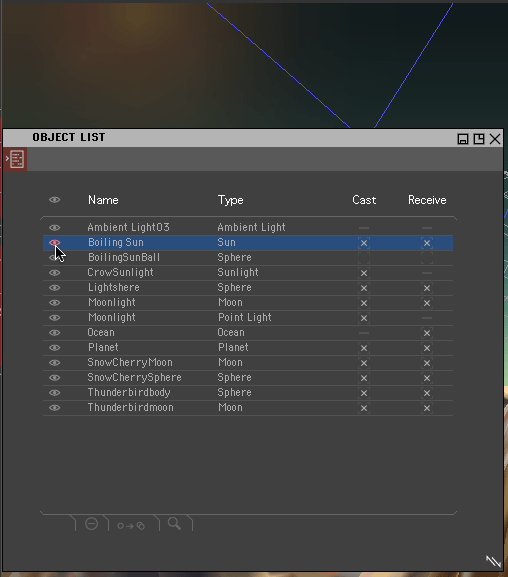Image resolution: width=508 pixels, height=577 pixels.
Task: Enable Cast shadows for BoilingSunBall
Action: click(364, 258)
